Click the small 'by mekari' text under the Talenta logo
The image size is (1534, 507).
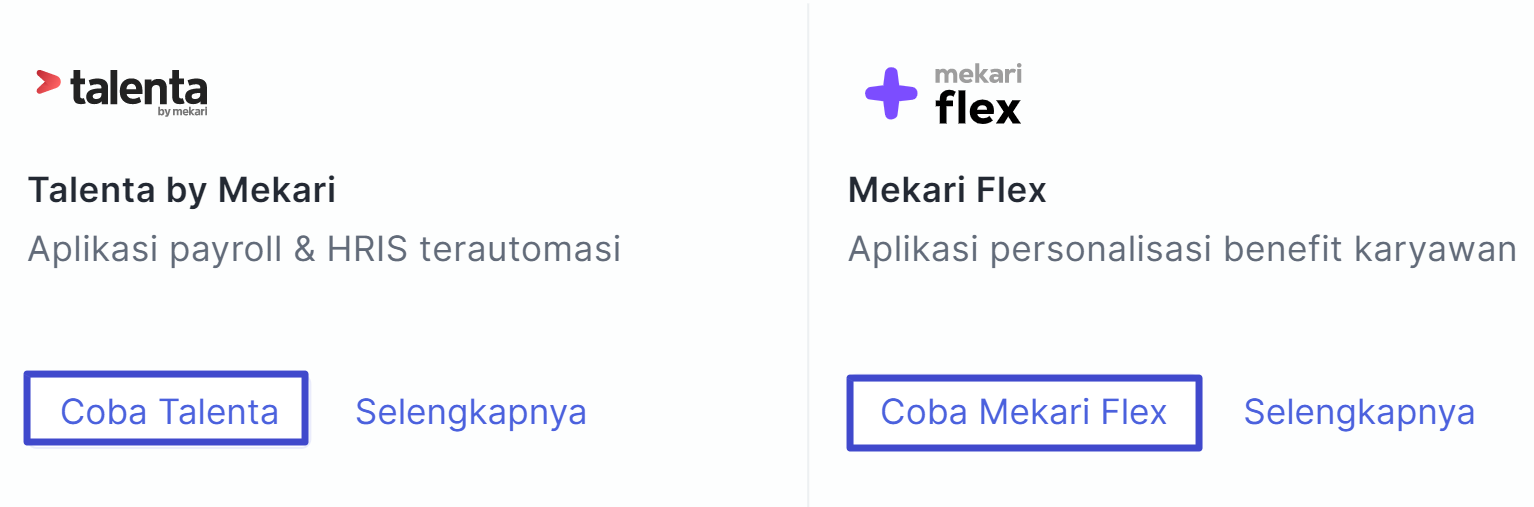182,112
